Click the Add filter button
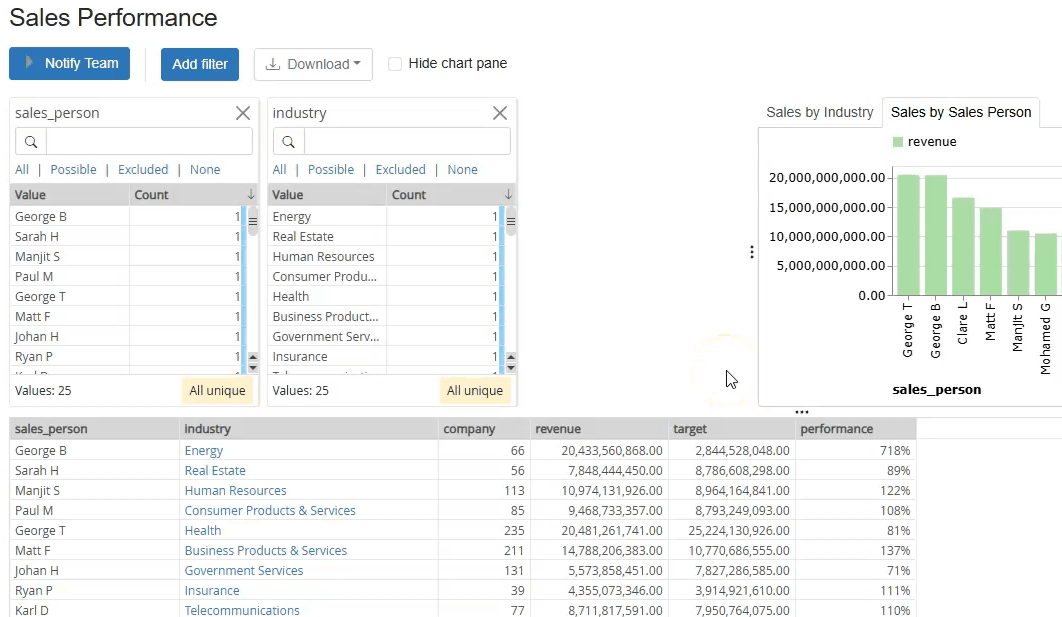1062x617 pixels. click(x=200, y=64)
